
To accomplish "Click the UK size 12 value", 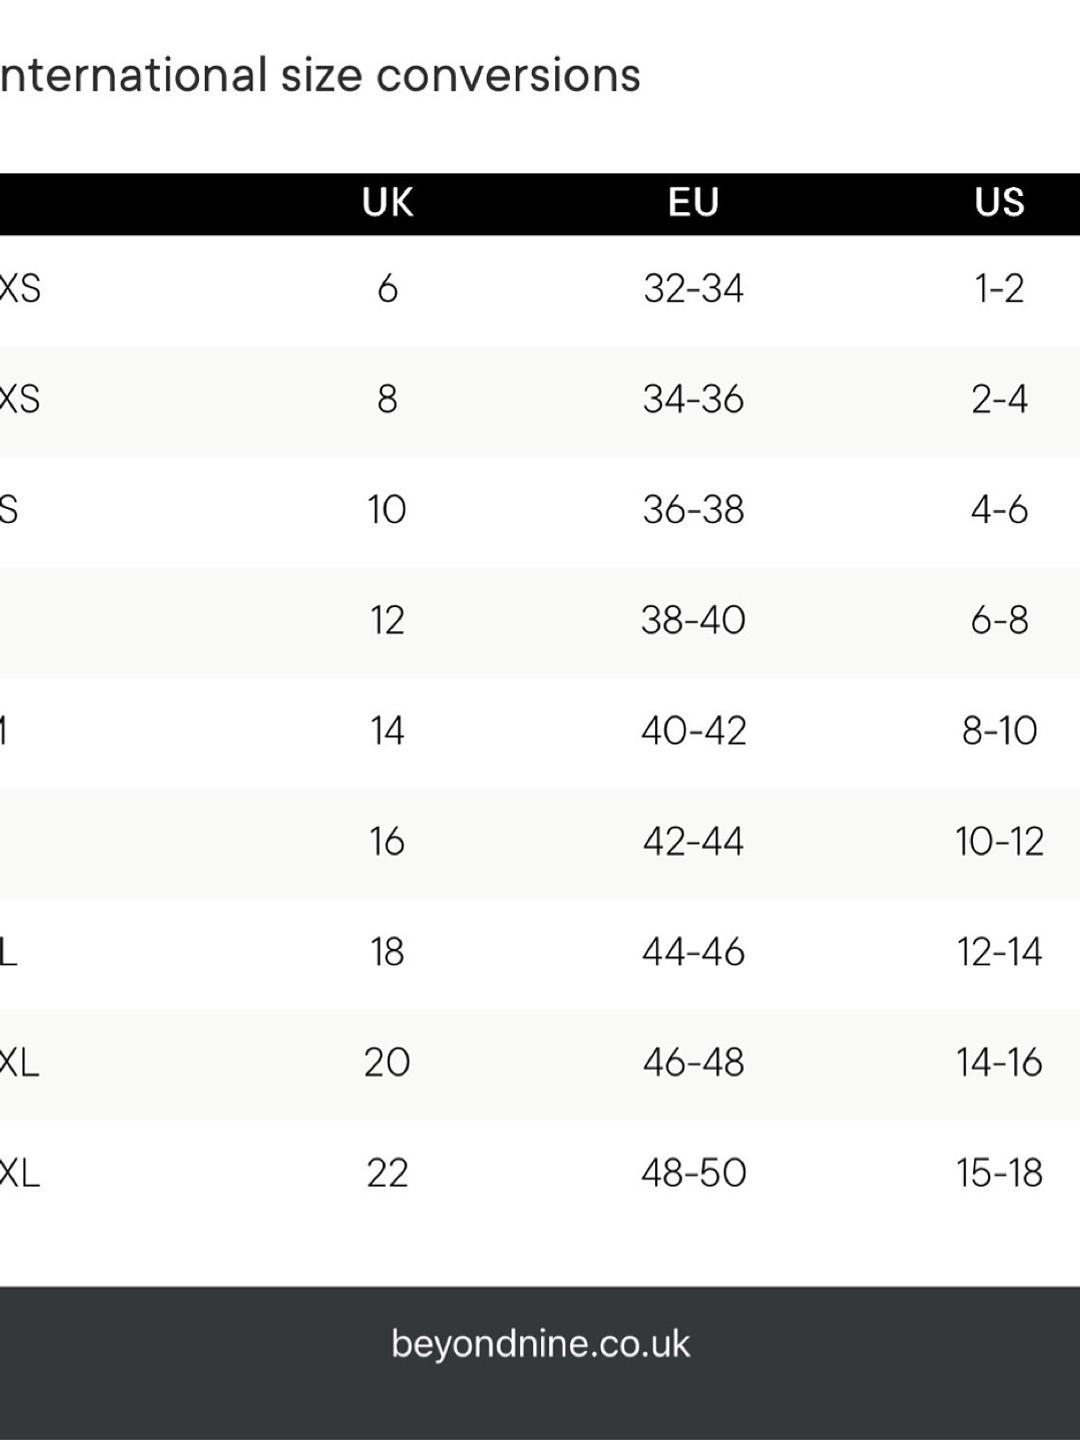I will 387,621.
